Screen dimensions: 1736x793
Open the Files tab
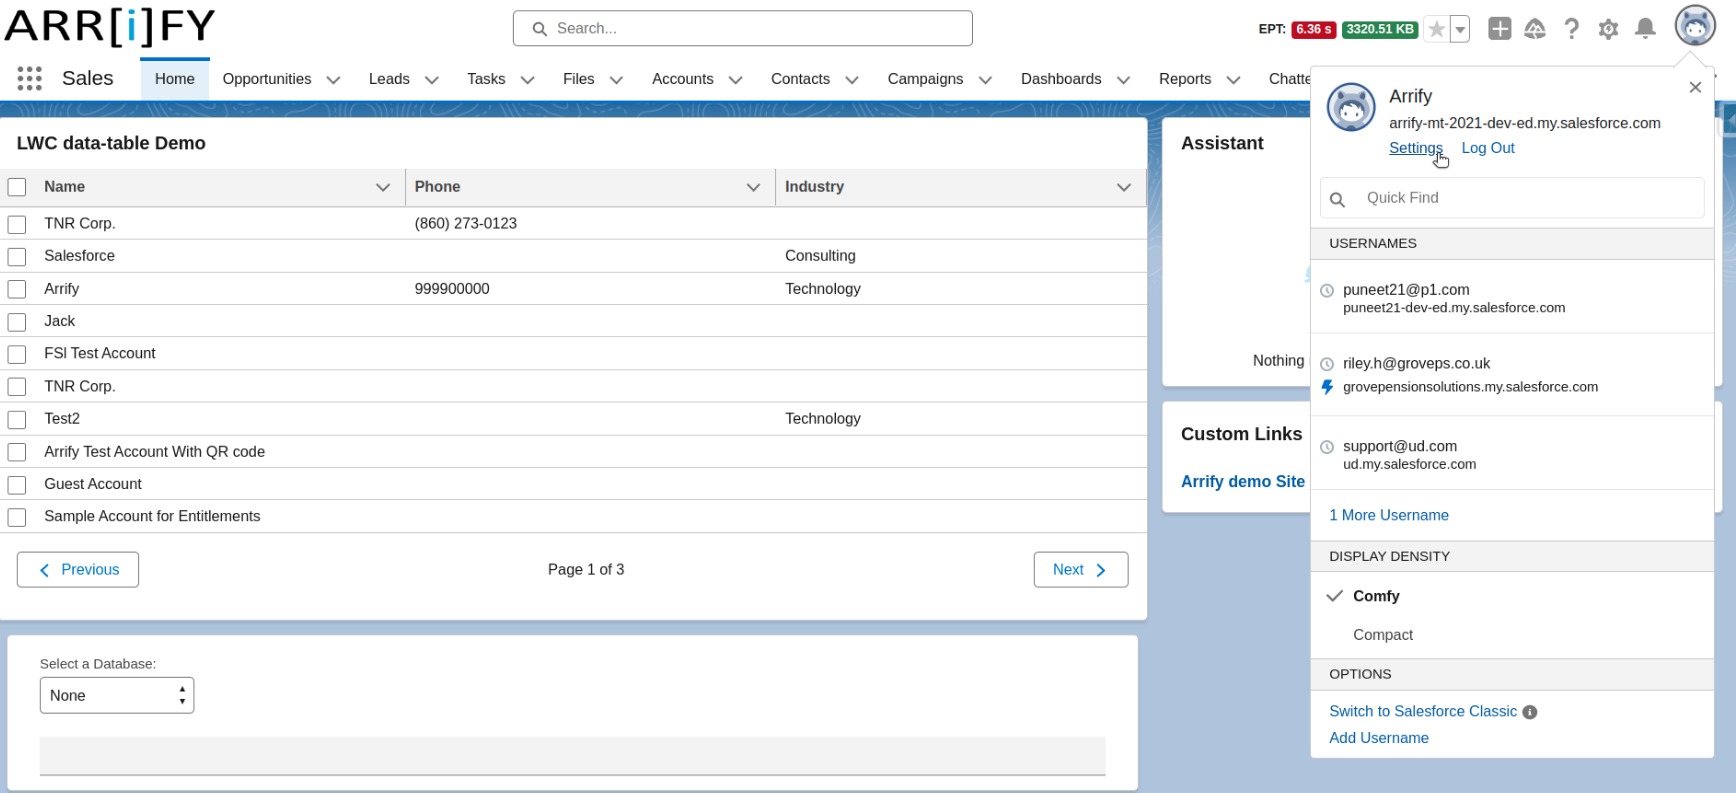(x=578, y=79)
